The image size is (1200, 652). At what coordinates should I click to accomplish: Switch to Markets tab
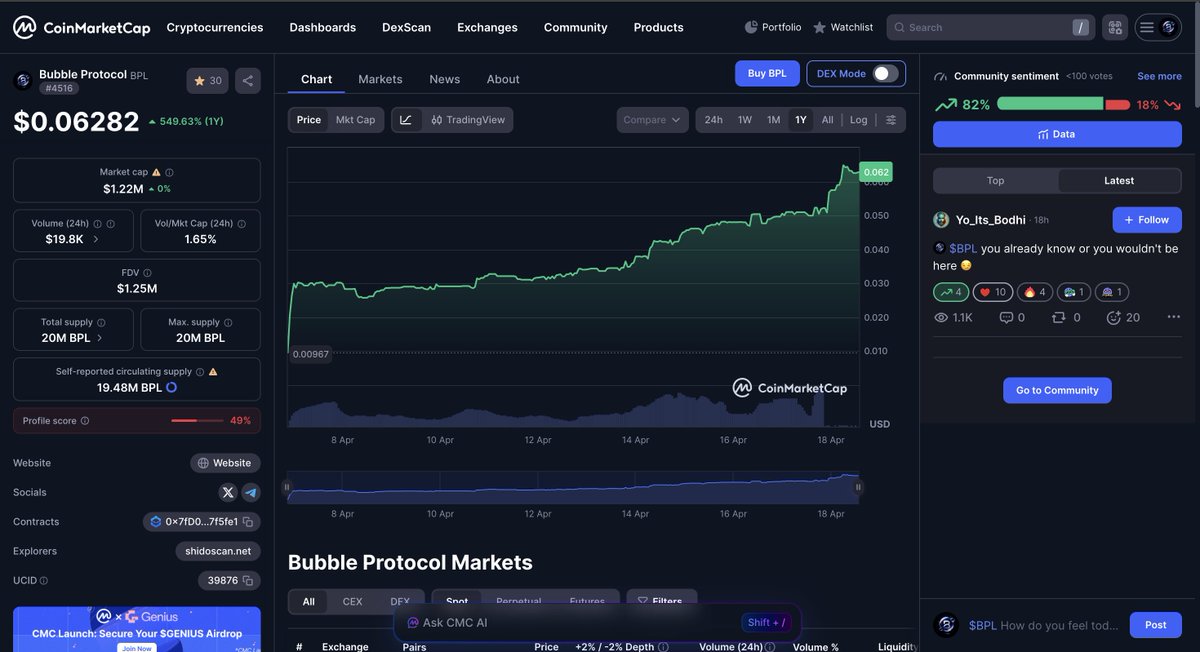[380, 79]
